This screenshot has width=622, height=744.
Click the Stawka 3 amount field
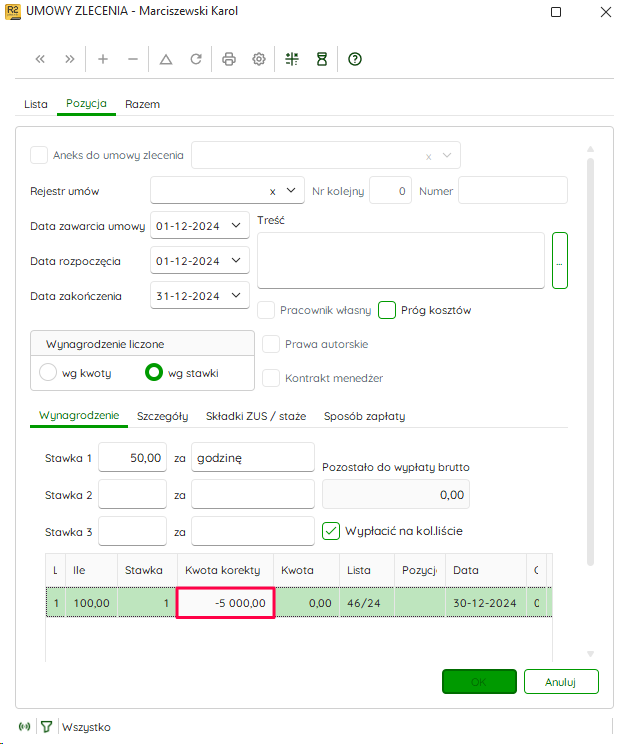click(x=132, y=531)
